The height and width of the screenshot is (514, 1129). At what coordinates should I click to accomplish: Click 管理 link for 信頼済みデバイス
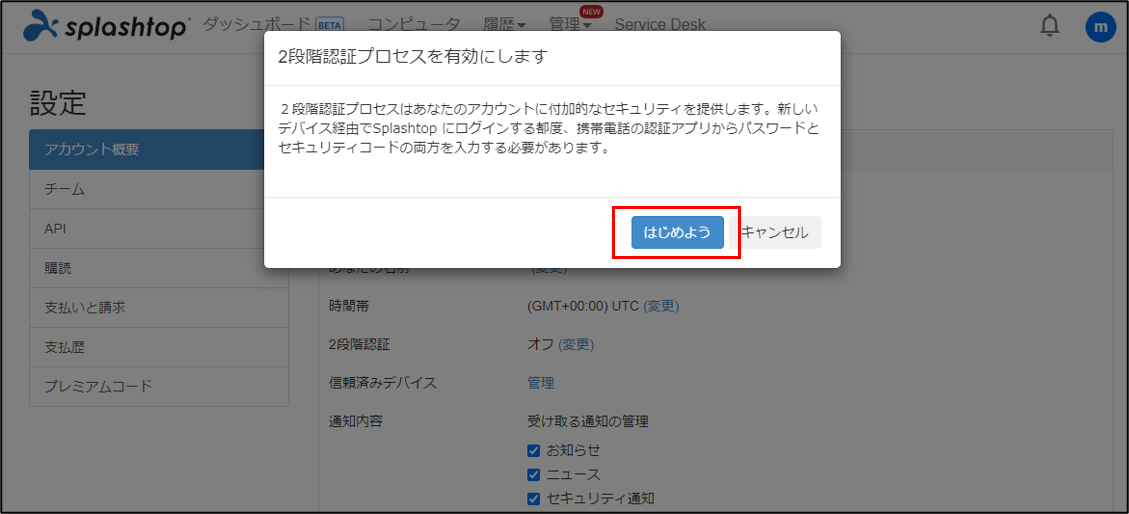(541, 383)
